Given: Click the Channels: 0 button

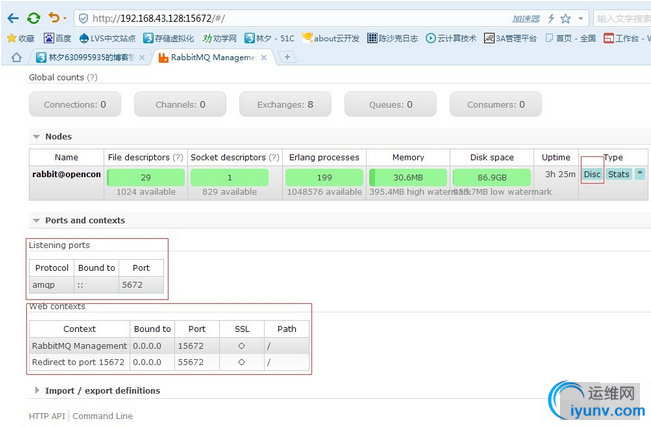Looking at the screenshot, I should tap(180, 104).
